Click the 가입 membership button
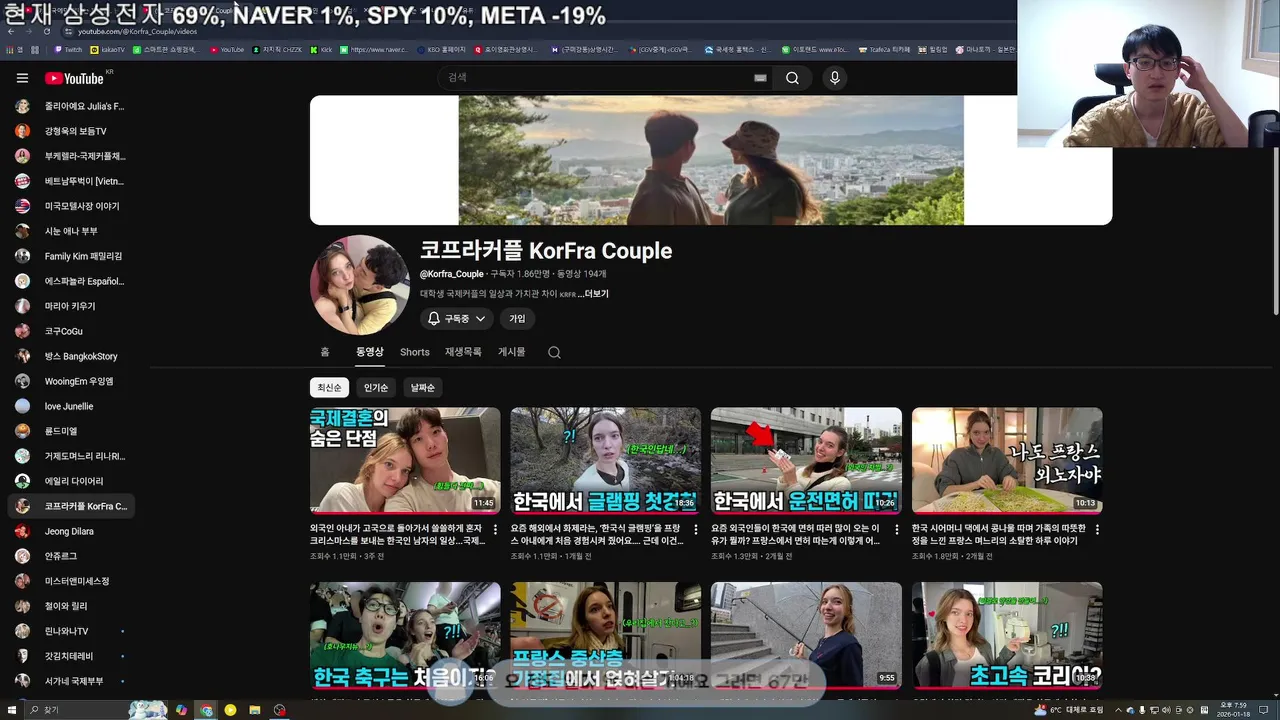1280x720 pixels. 517,319
